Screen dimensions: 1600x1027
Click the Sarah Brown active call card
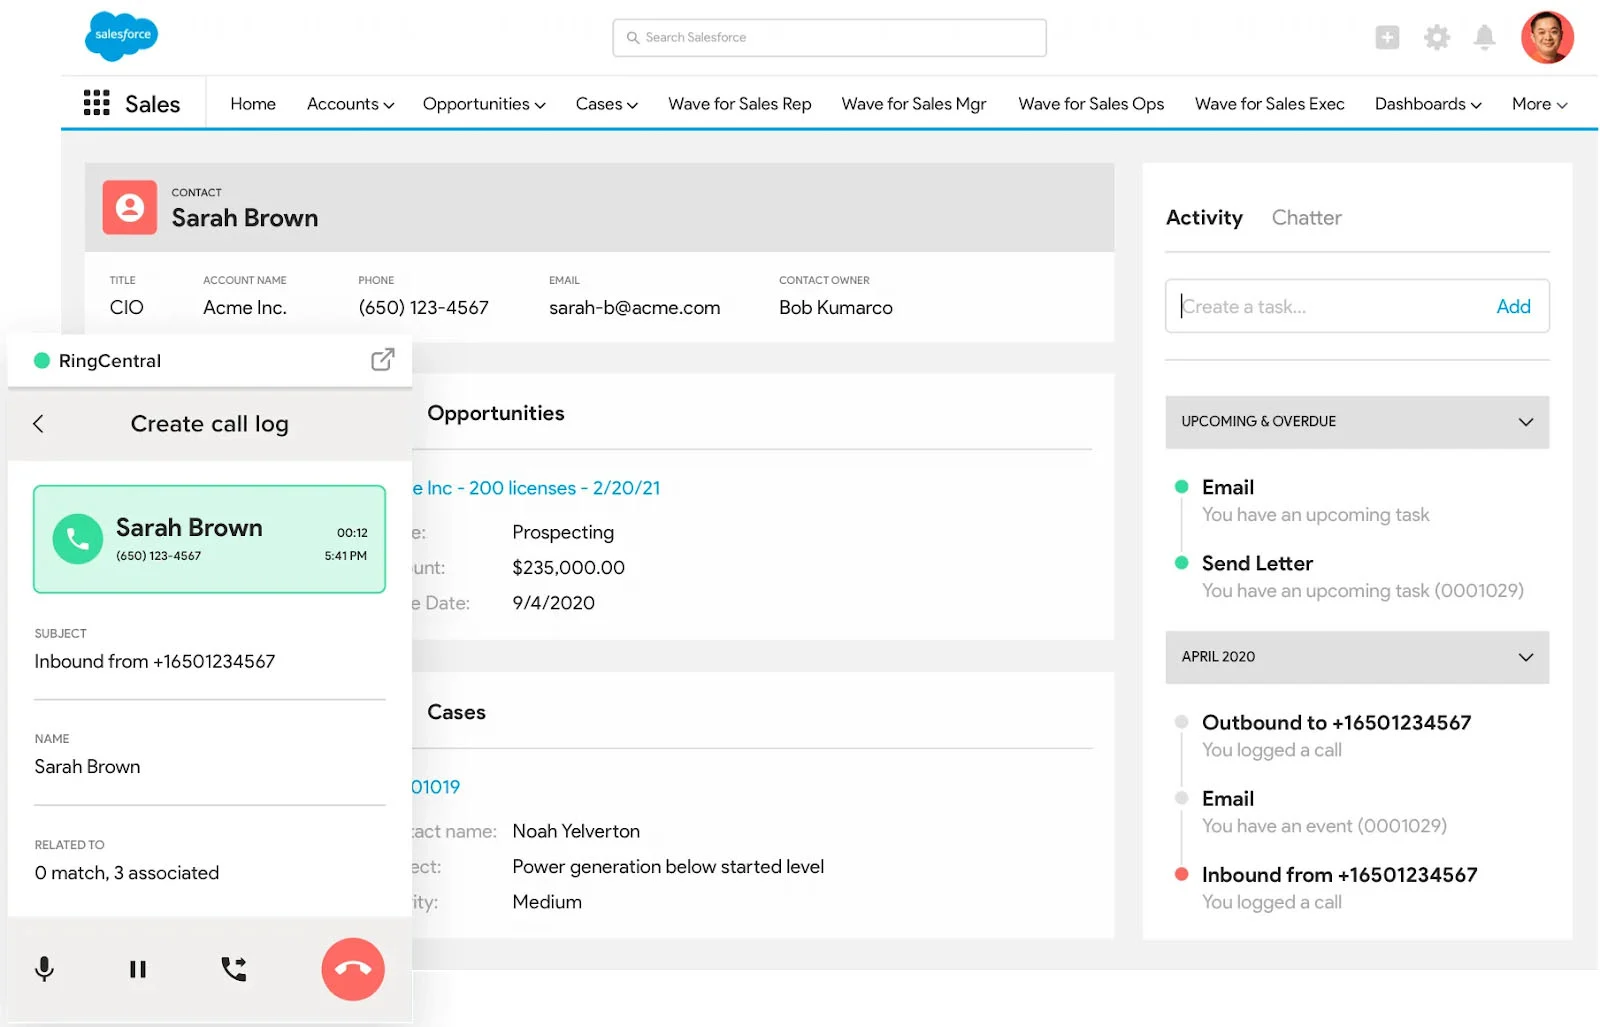[209, 539]
